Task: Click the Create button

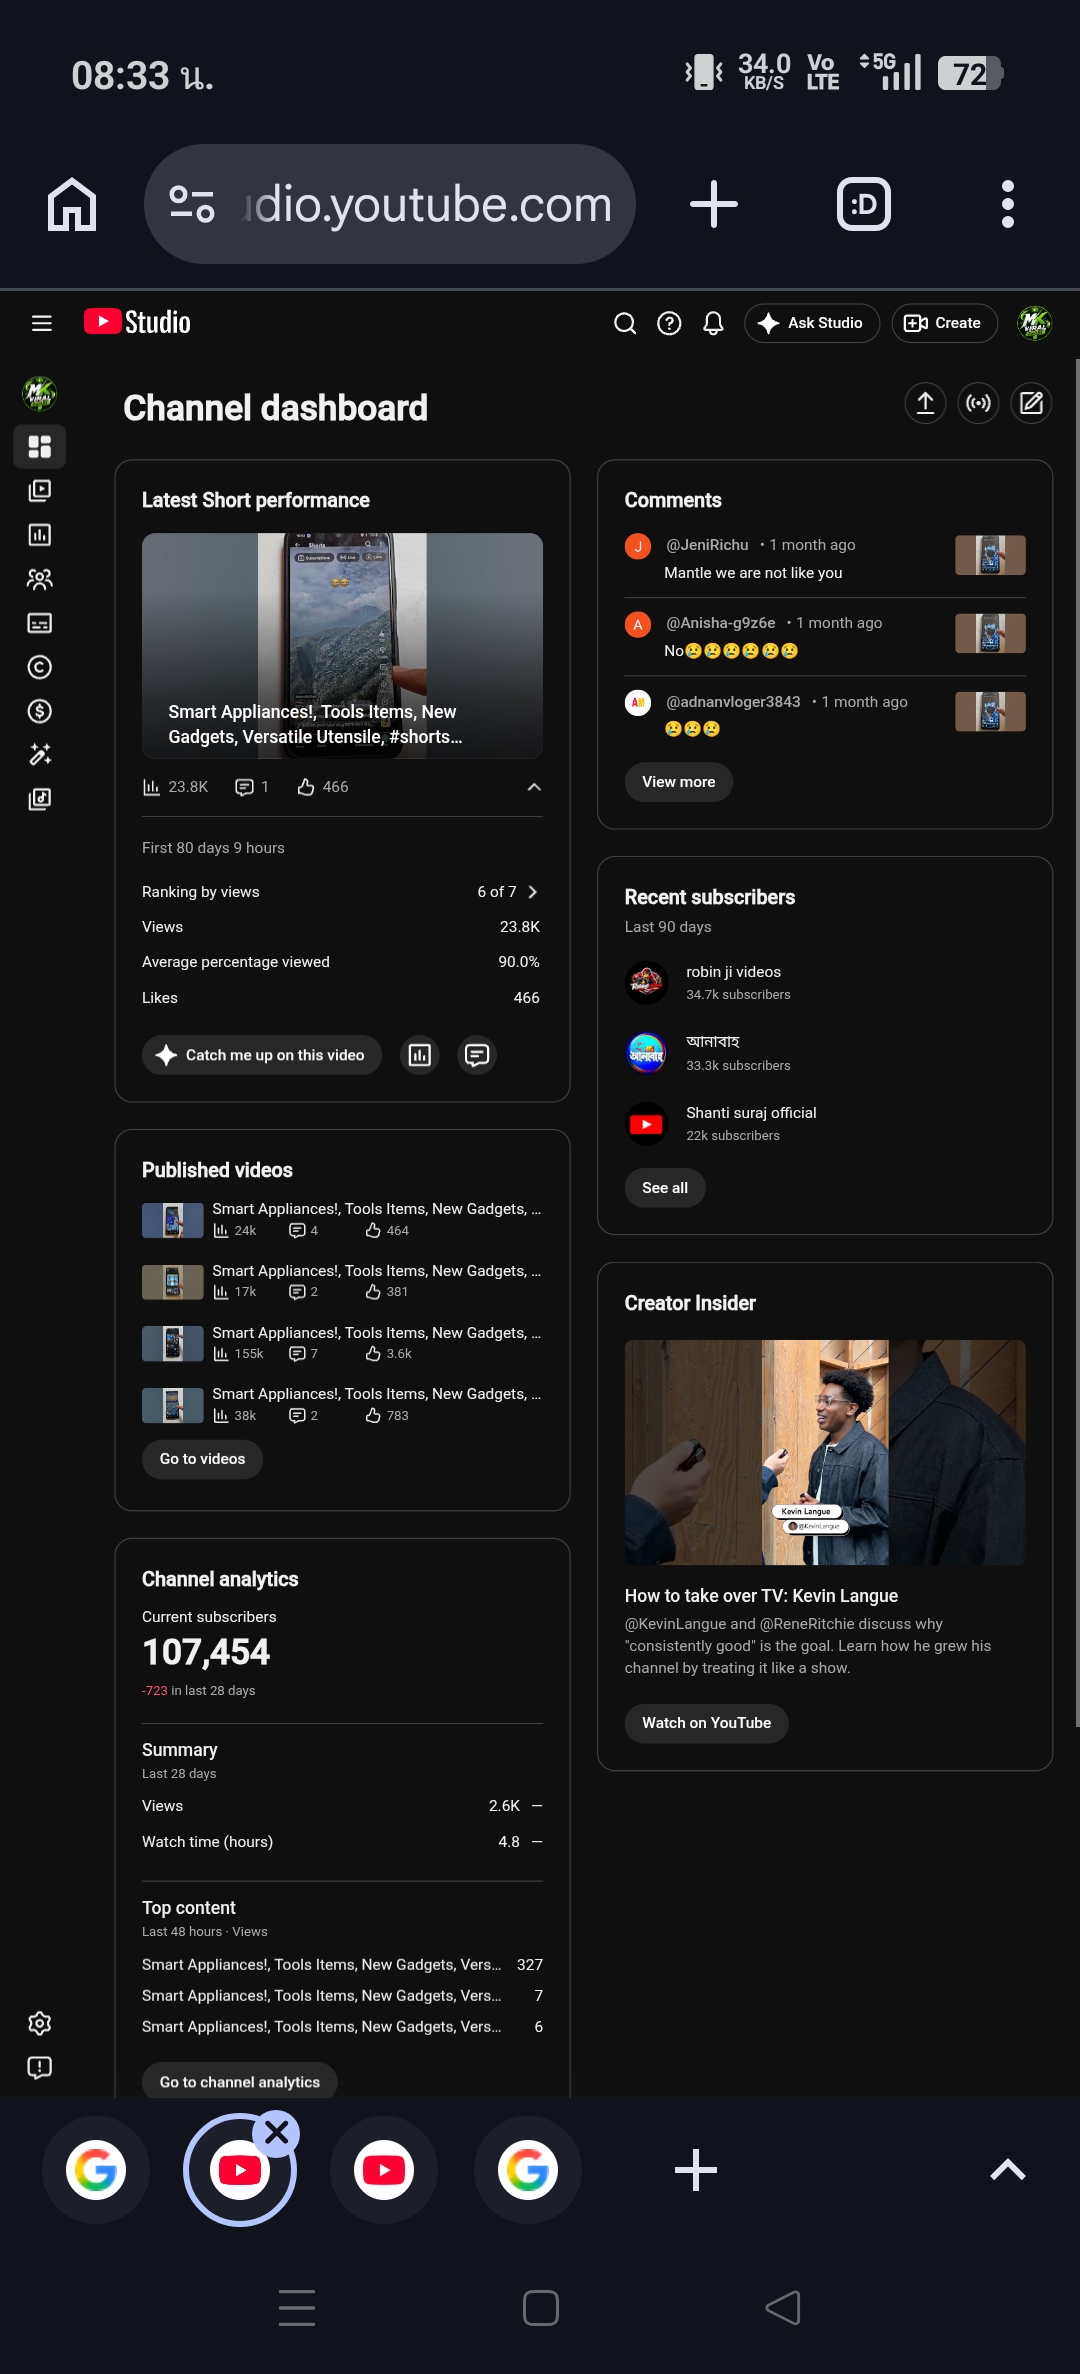Action: click(x=944, y=323)
